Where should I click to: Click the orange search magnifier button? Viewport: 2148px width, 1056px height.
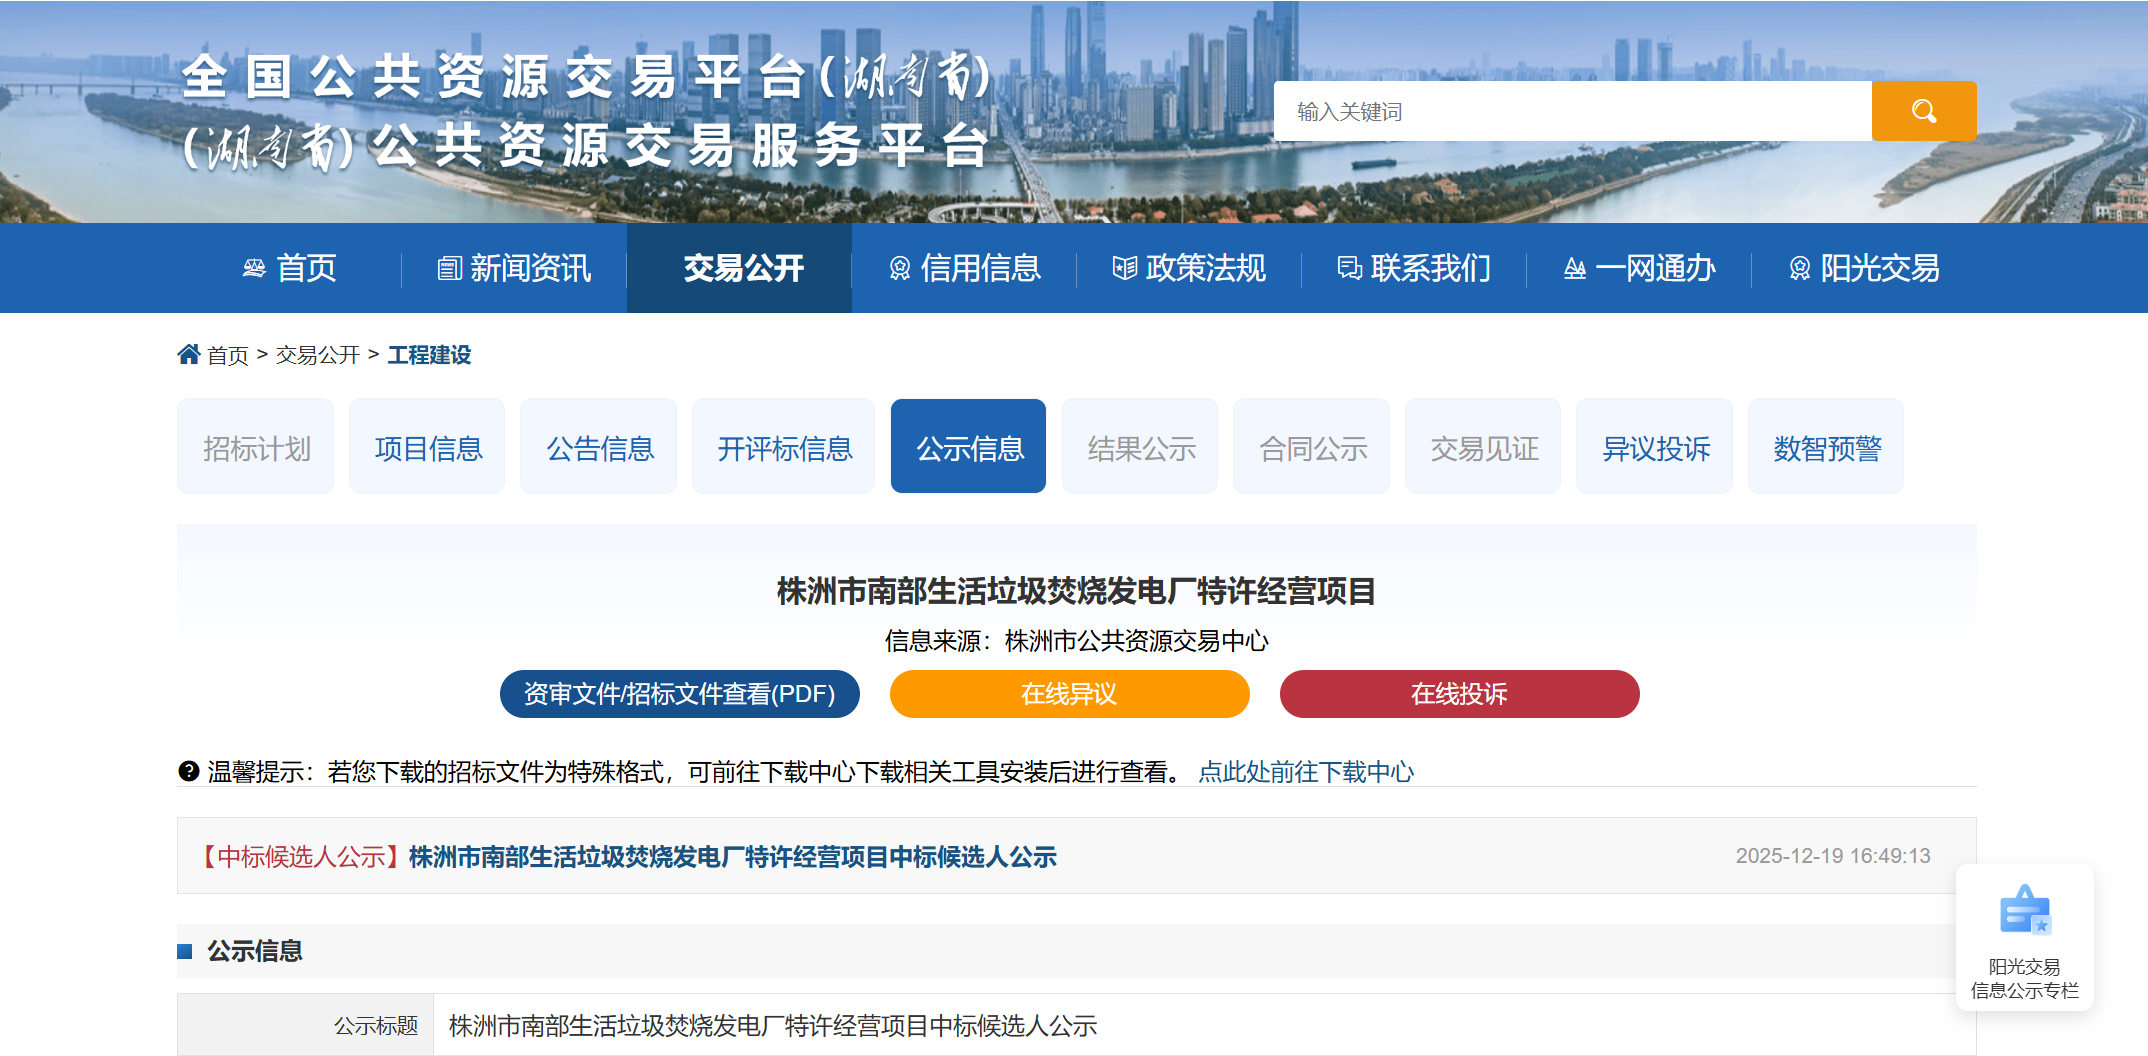(1923, 111)
